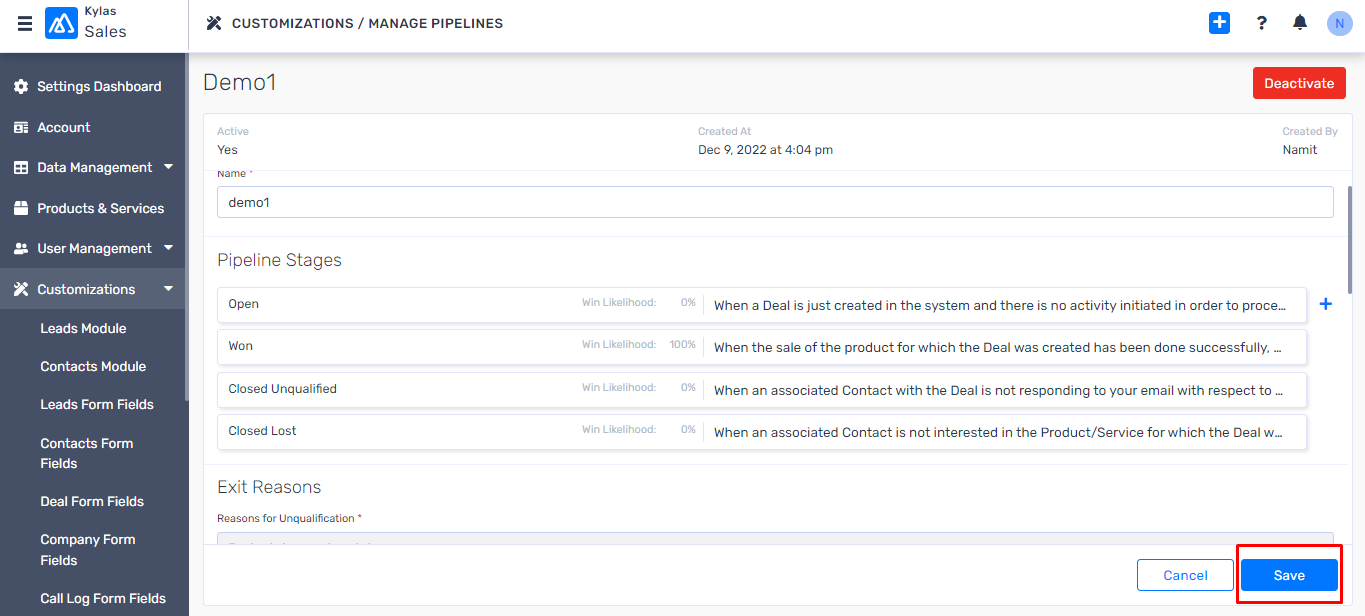Click Won stage description text

pos(997,348)
